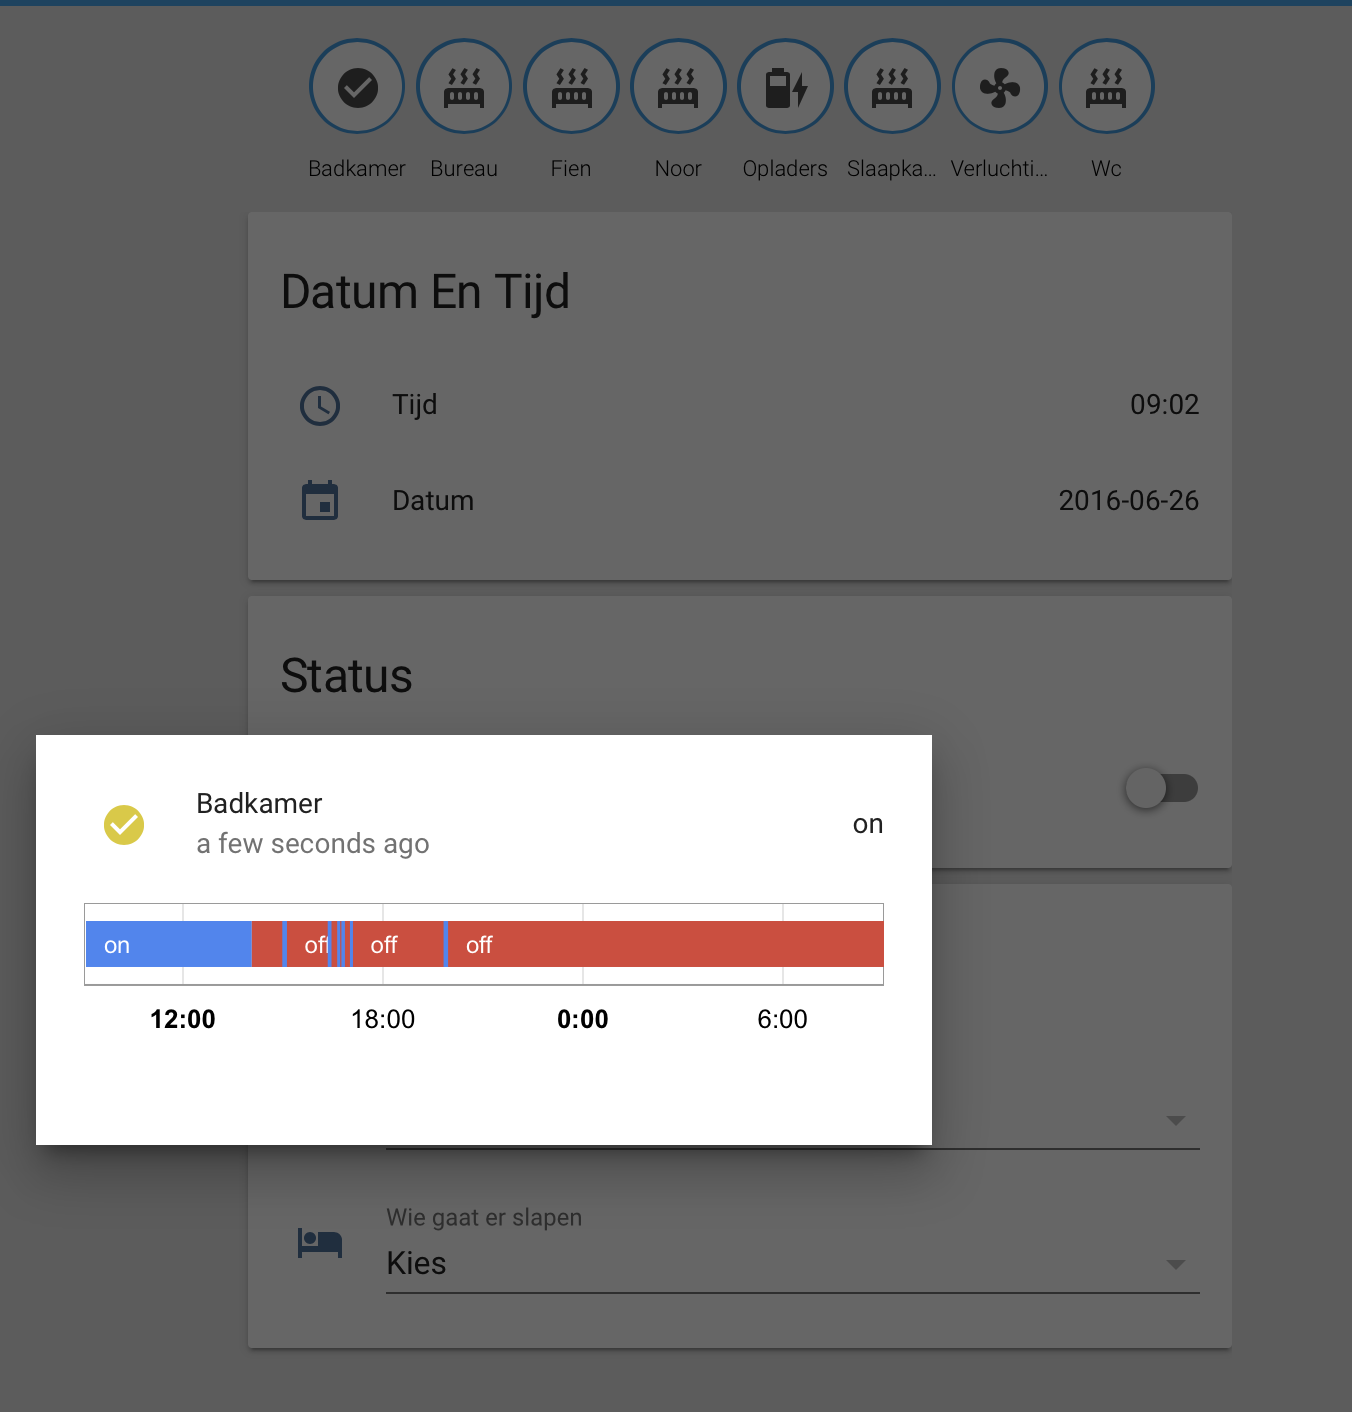
Task: Open the Fien radiator icon
Action: (x=571, y=87)
